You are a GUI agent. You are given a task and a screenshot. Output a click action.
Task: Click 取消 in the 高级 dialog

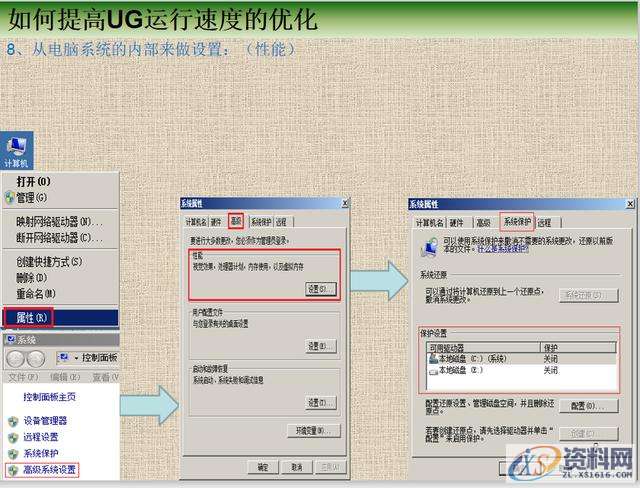[x=297, y=467]
